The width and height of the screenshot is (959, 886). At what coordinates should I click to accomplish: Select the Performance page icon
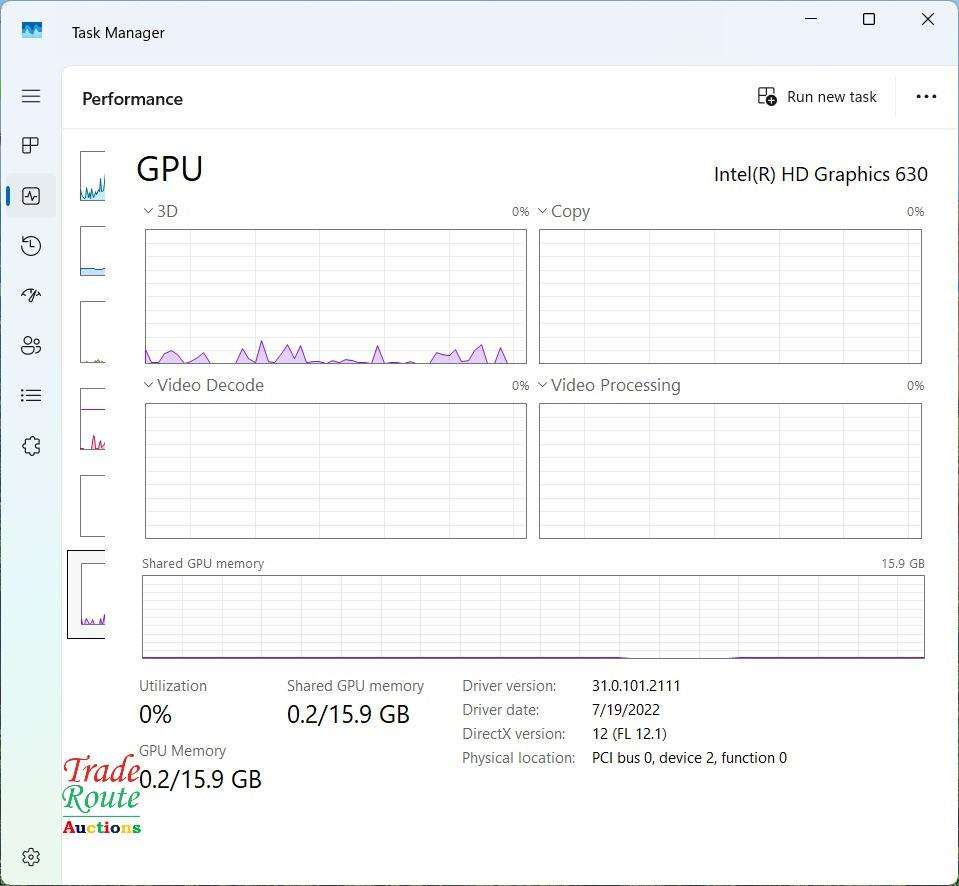click(x=31, y=196)
